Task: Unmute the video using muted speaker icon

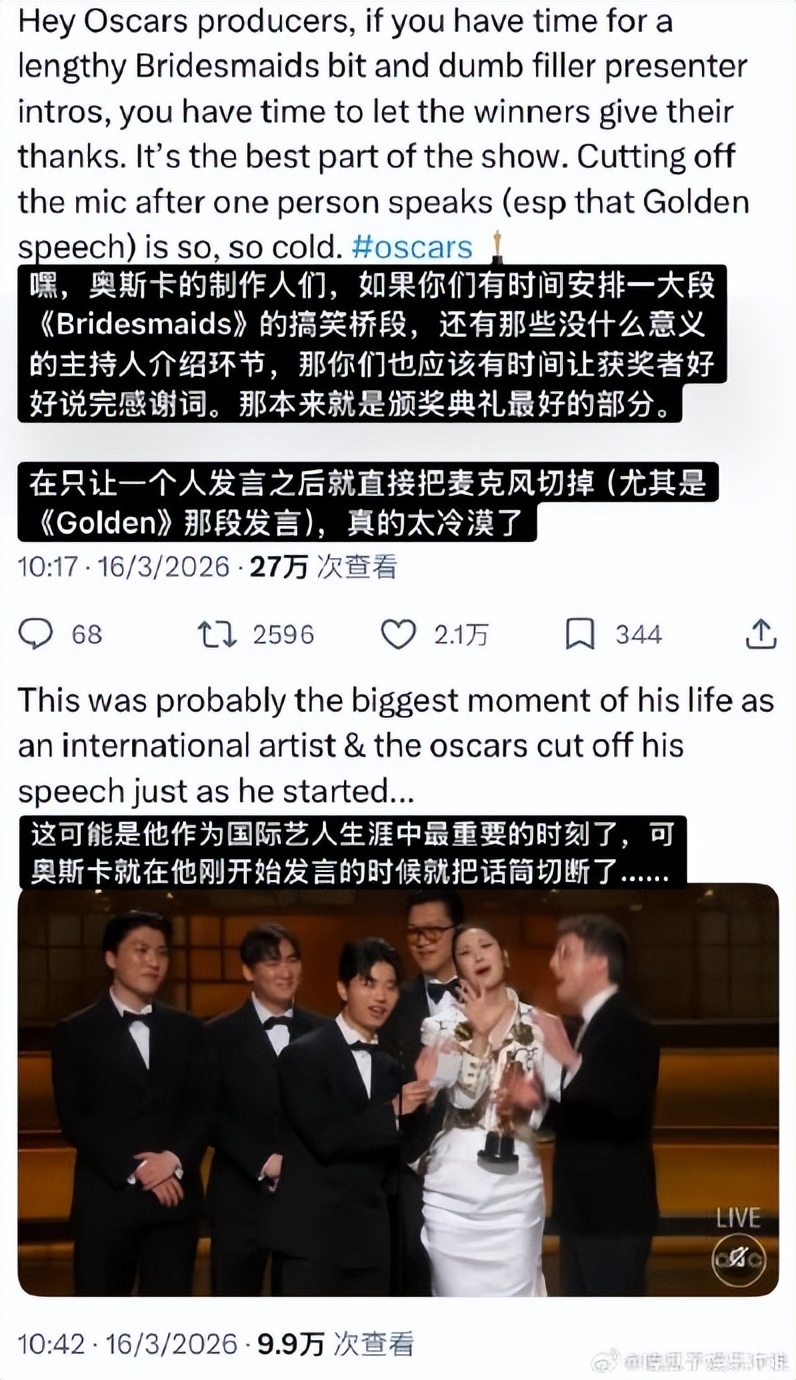Action: click(x=740, y=1260)
